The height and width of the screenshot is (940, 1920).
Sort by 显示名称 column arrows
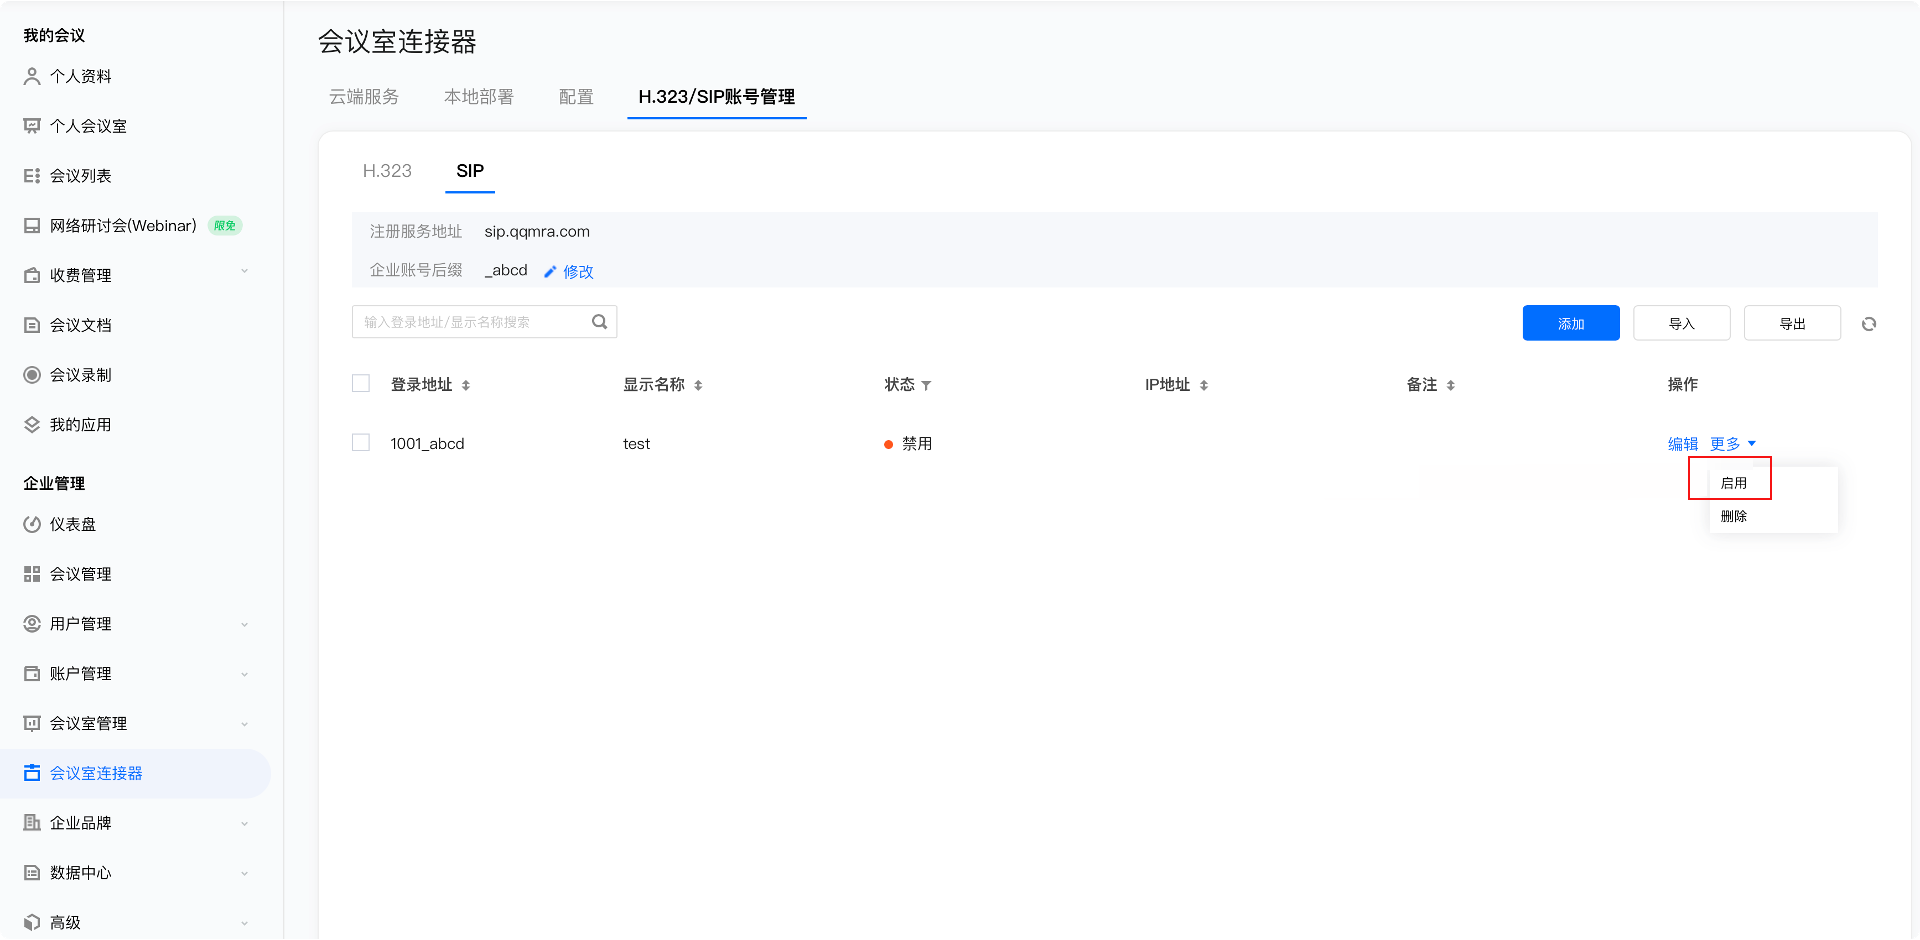pyautogui.click(x=698, y=385)
